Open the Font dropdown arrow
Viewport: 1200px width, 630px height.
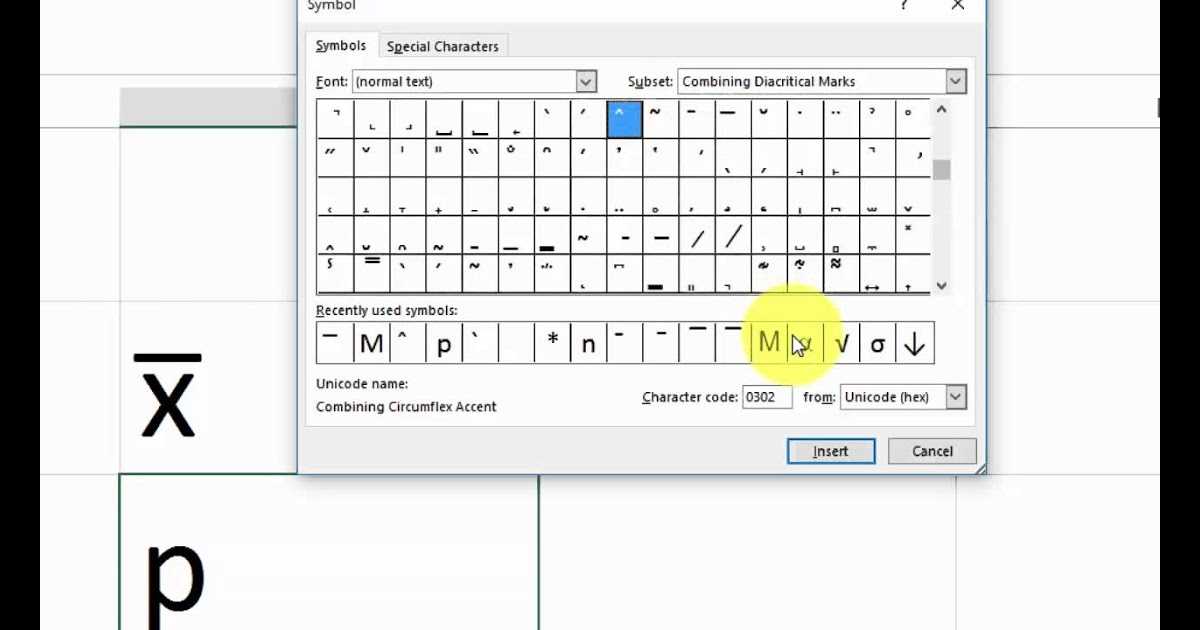[x=586, y=82]
